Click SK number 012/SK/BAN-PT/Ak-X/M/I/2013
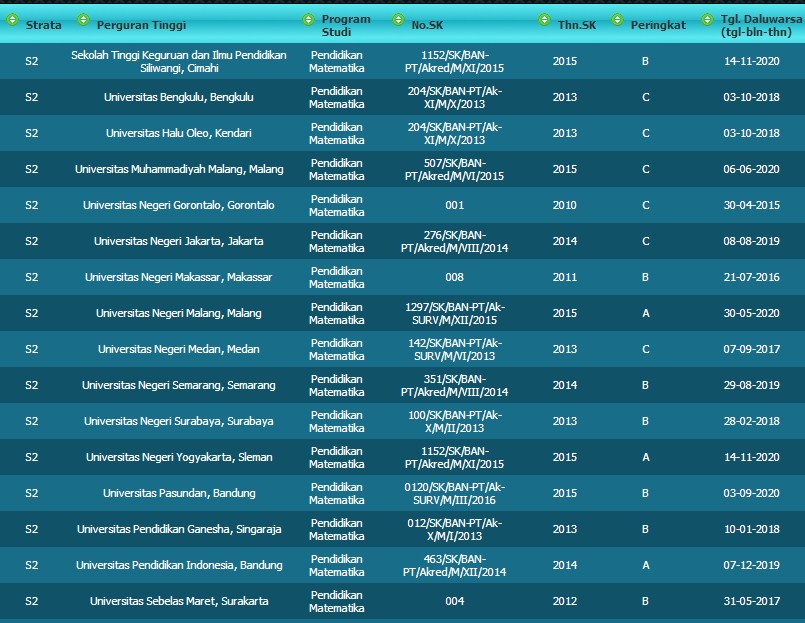Image resolution: width=805 pixels, height=623 pixels. tap(454, 528)
